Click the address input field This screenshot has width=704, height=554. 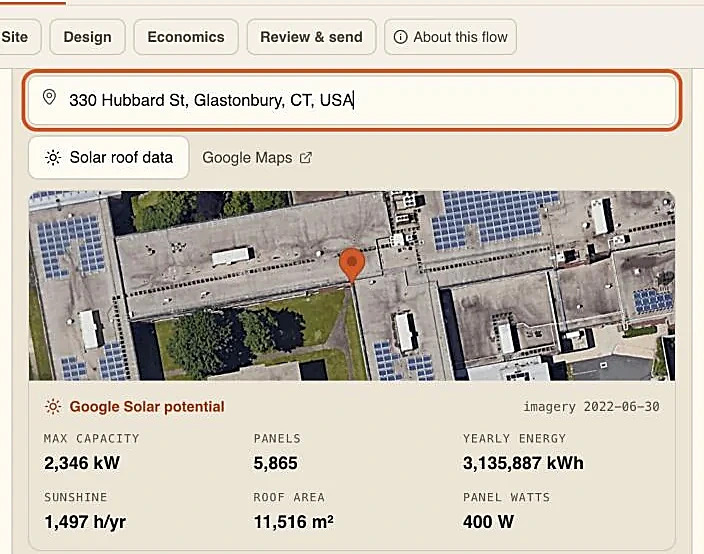point(352,100)
